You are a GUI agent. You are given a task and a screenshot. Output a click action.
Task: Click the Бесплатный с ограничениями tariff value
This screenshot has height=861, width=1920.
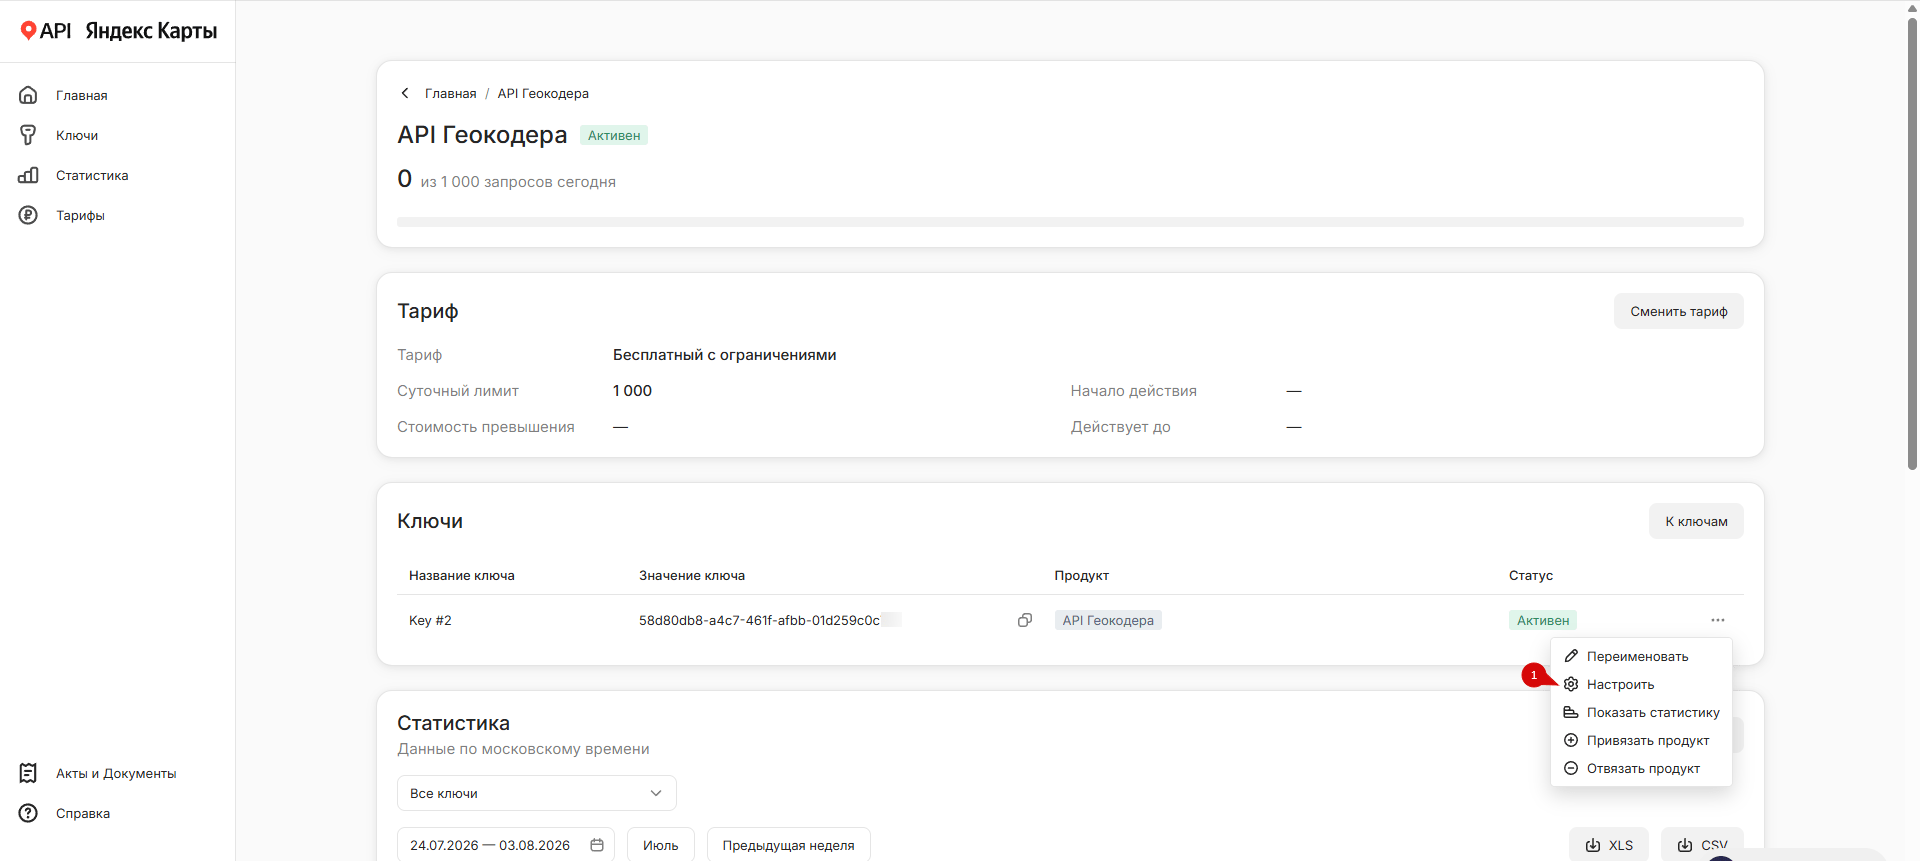[x=725, y=355]
